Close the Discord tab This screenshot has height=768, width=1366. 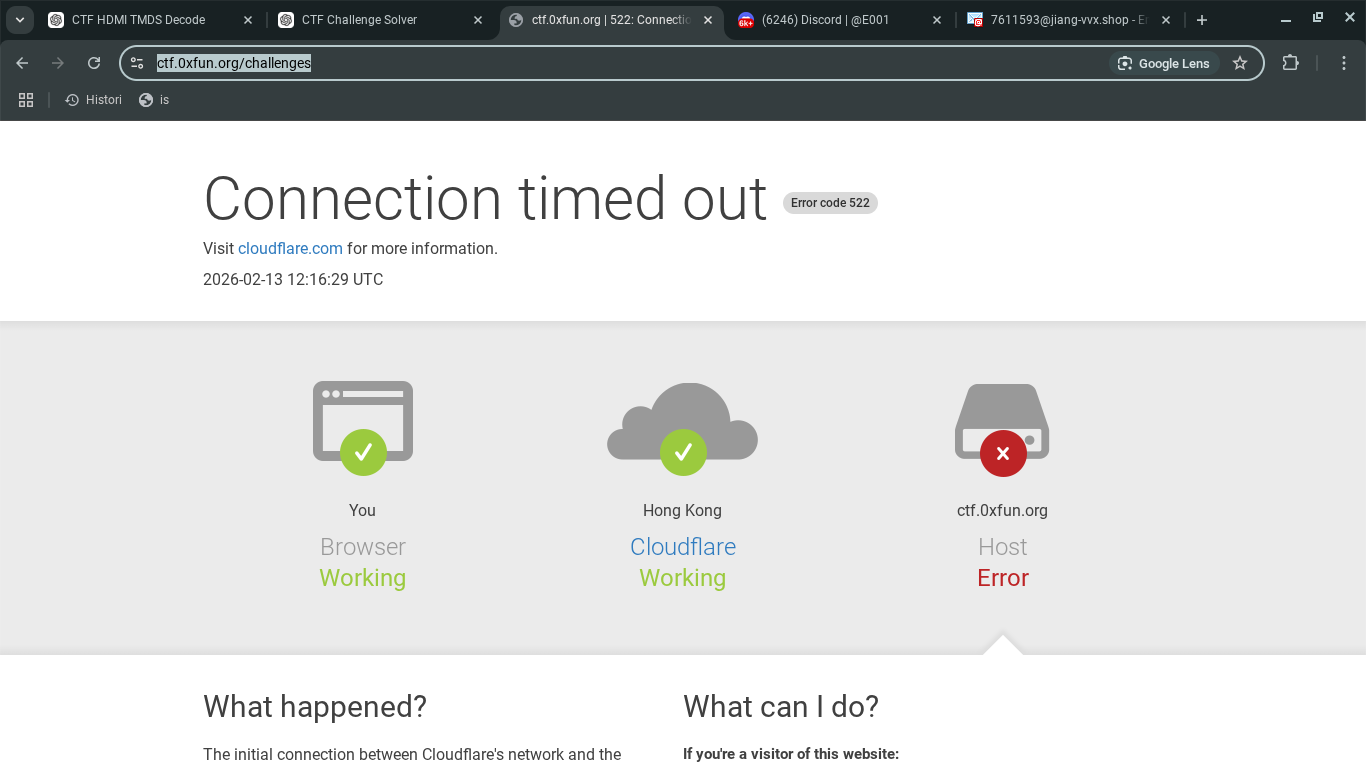pos(937,20)
